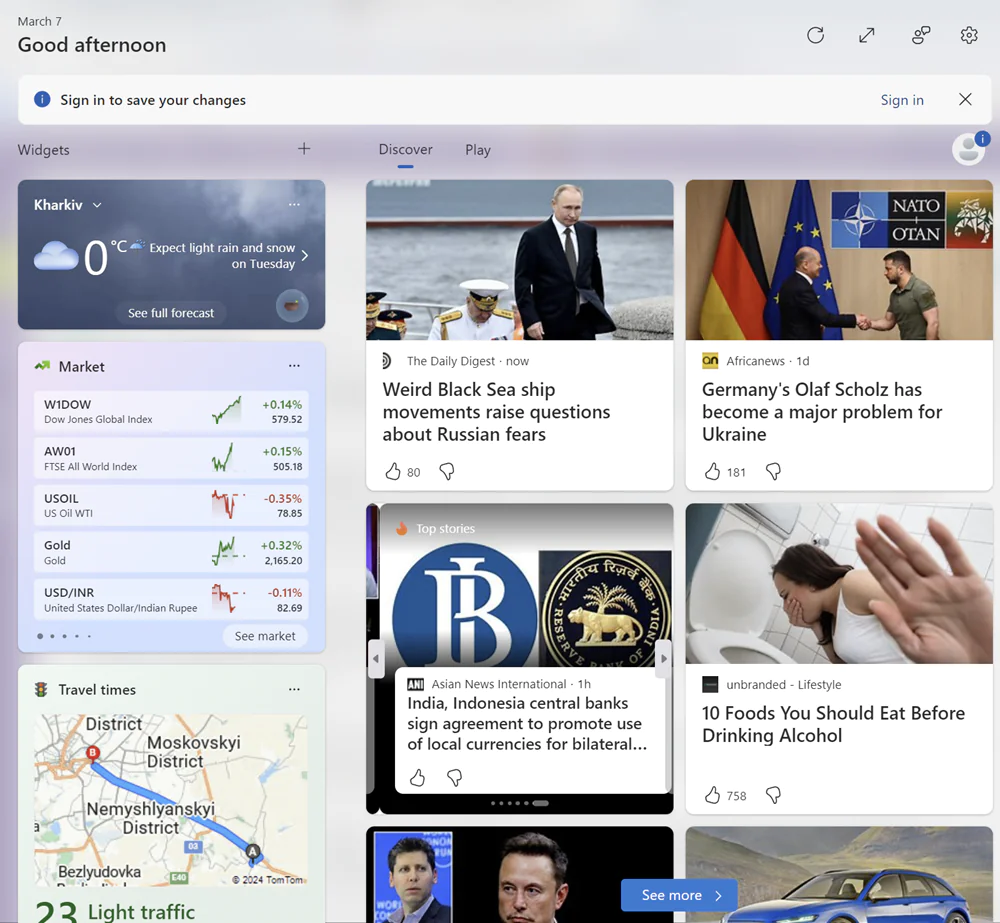The image size is (1000, 923).
Task: Open the Travel times map
Action: tap(171, 800)
